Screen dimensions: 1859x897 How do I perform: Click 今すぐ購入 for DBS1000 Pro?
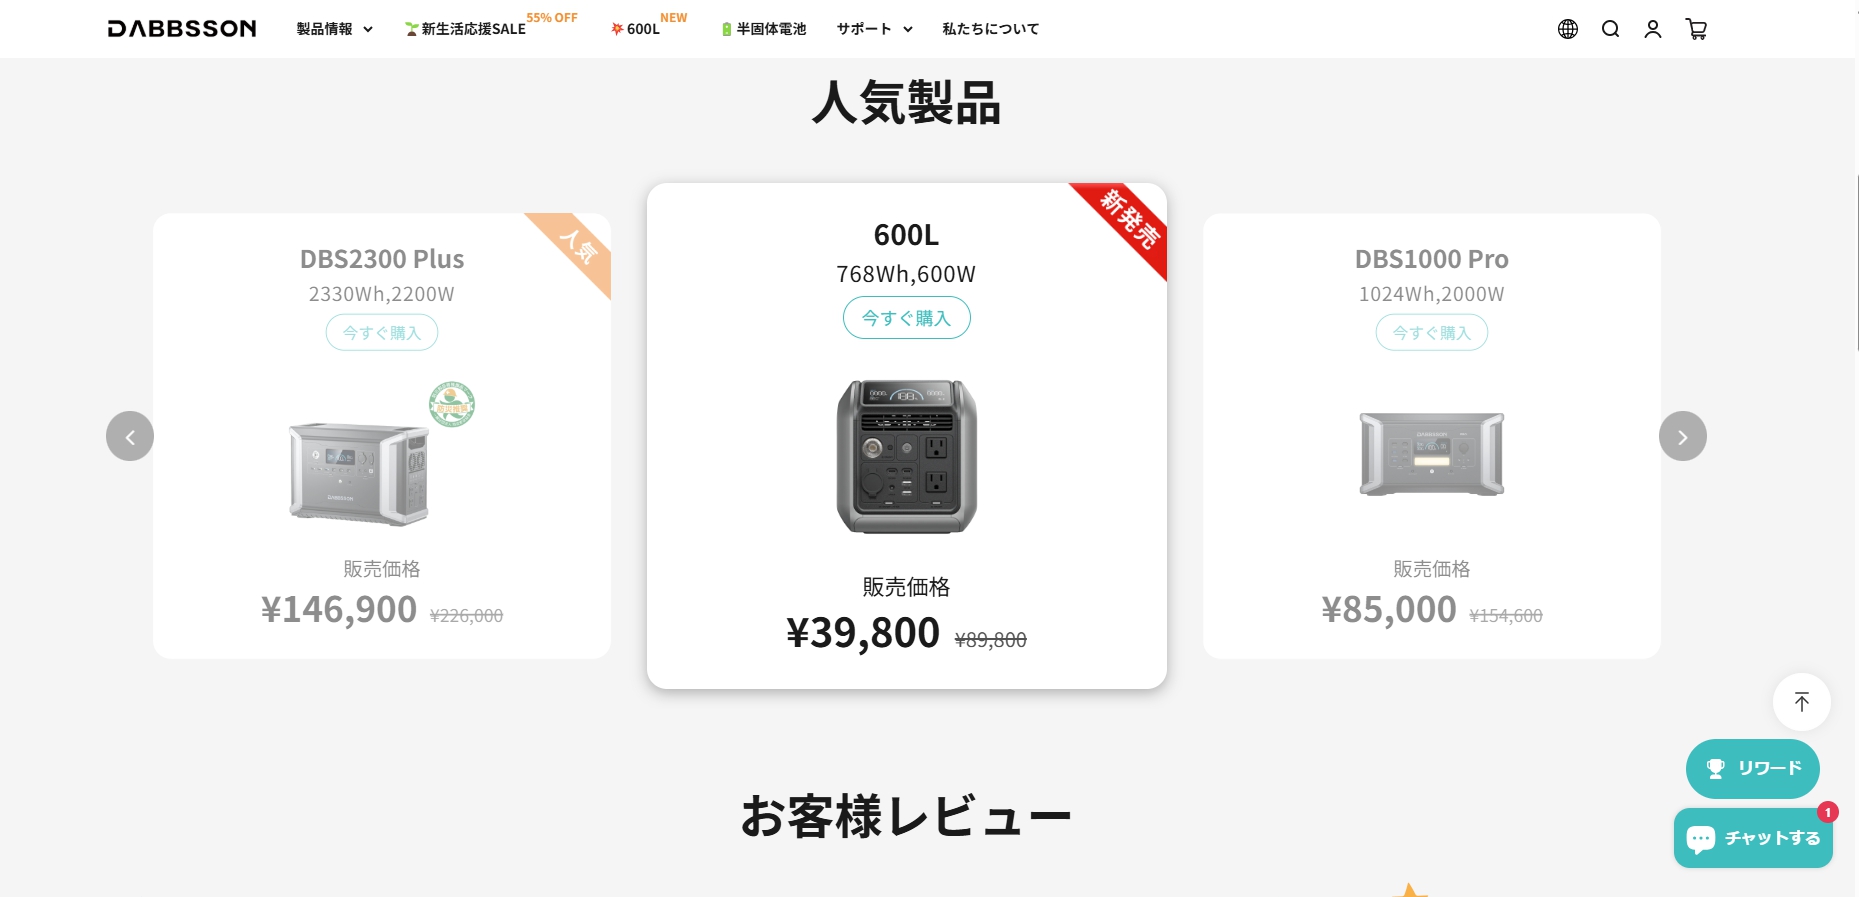[x=1432, y=333]
